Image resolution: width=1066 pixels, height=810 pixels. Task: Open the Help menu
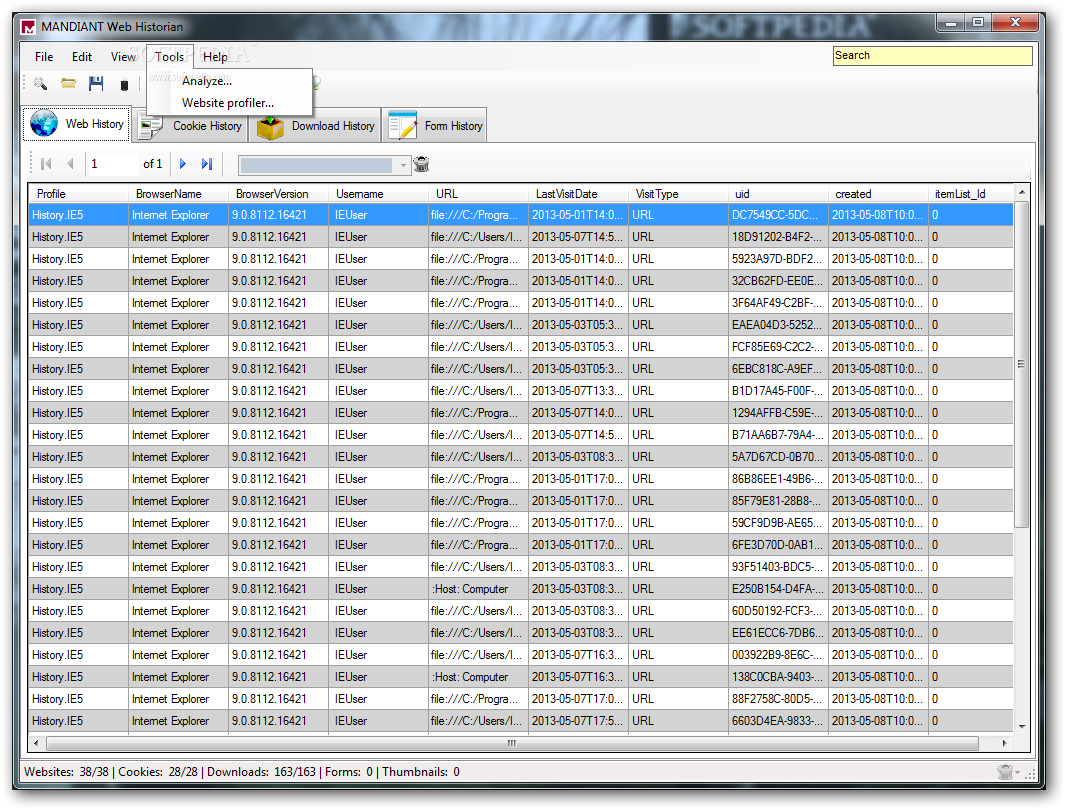coord(216,56)
